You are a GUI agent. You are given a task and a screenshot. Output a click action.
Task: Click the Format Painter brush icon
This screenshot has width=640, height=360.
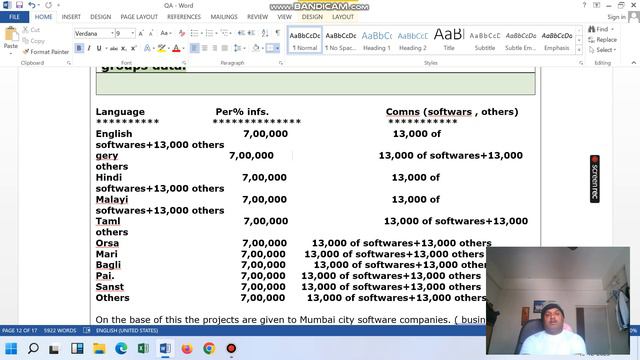tap(26, 52)
